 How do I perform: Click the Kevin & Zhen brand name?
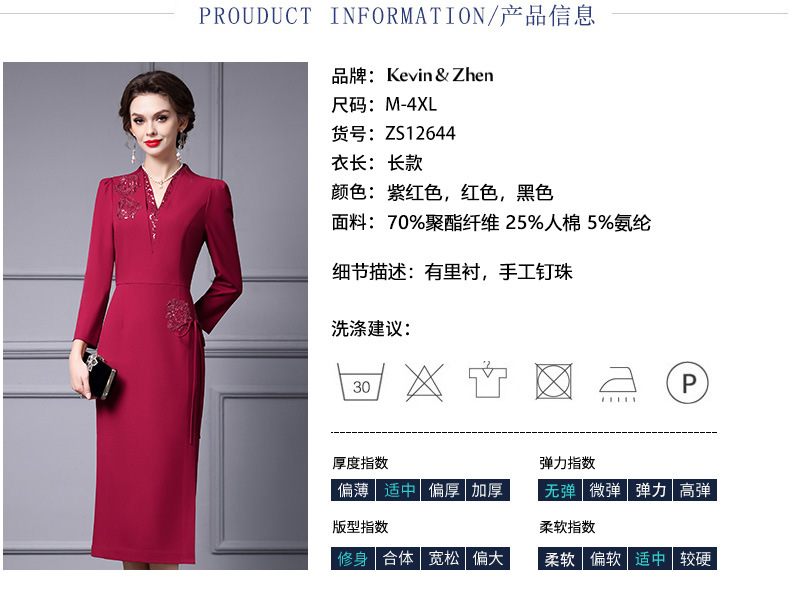(440, 75)
